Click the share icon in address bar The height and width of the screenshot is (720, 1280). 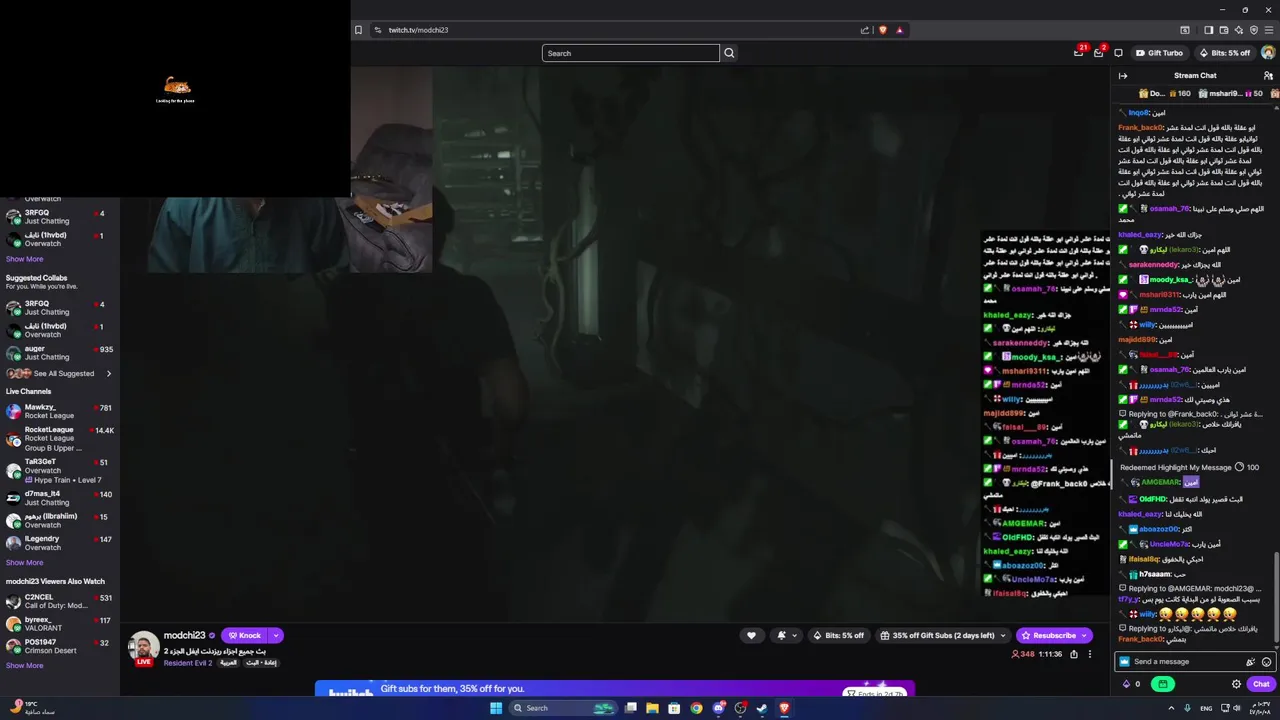coord(865,30)
